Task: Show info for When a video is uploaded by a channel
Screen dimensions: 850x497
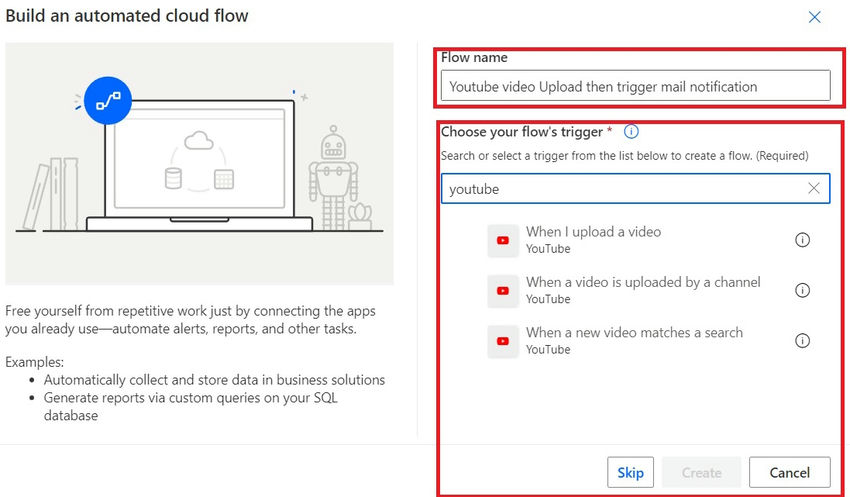Action: (x=802, y=290)
